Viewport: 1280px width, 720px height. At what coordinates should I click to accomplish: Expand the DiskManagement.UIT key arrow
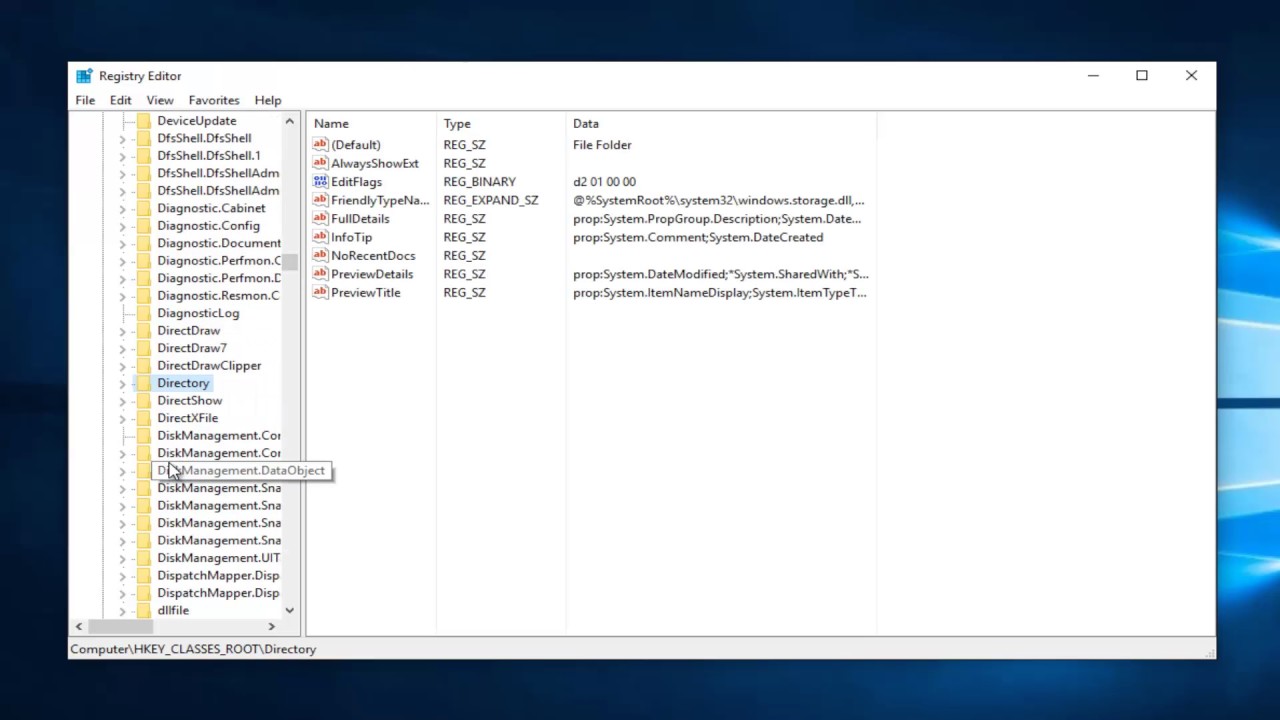pos(122,559)
